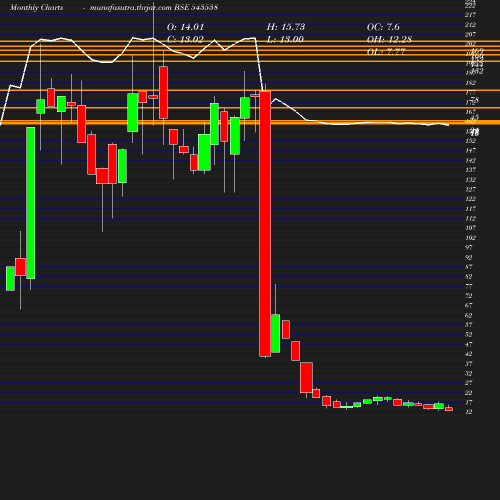Click the 122 price axis label

coord(470,199)
